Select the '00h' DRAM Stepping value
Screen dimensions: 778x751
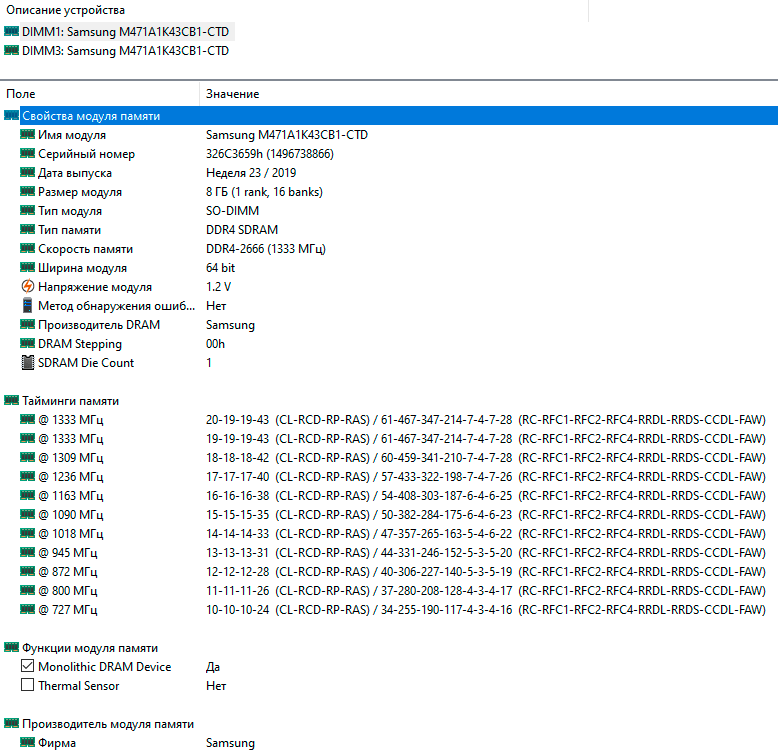pyautogui.click(x=215, y=344)
